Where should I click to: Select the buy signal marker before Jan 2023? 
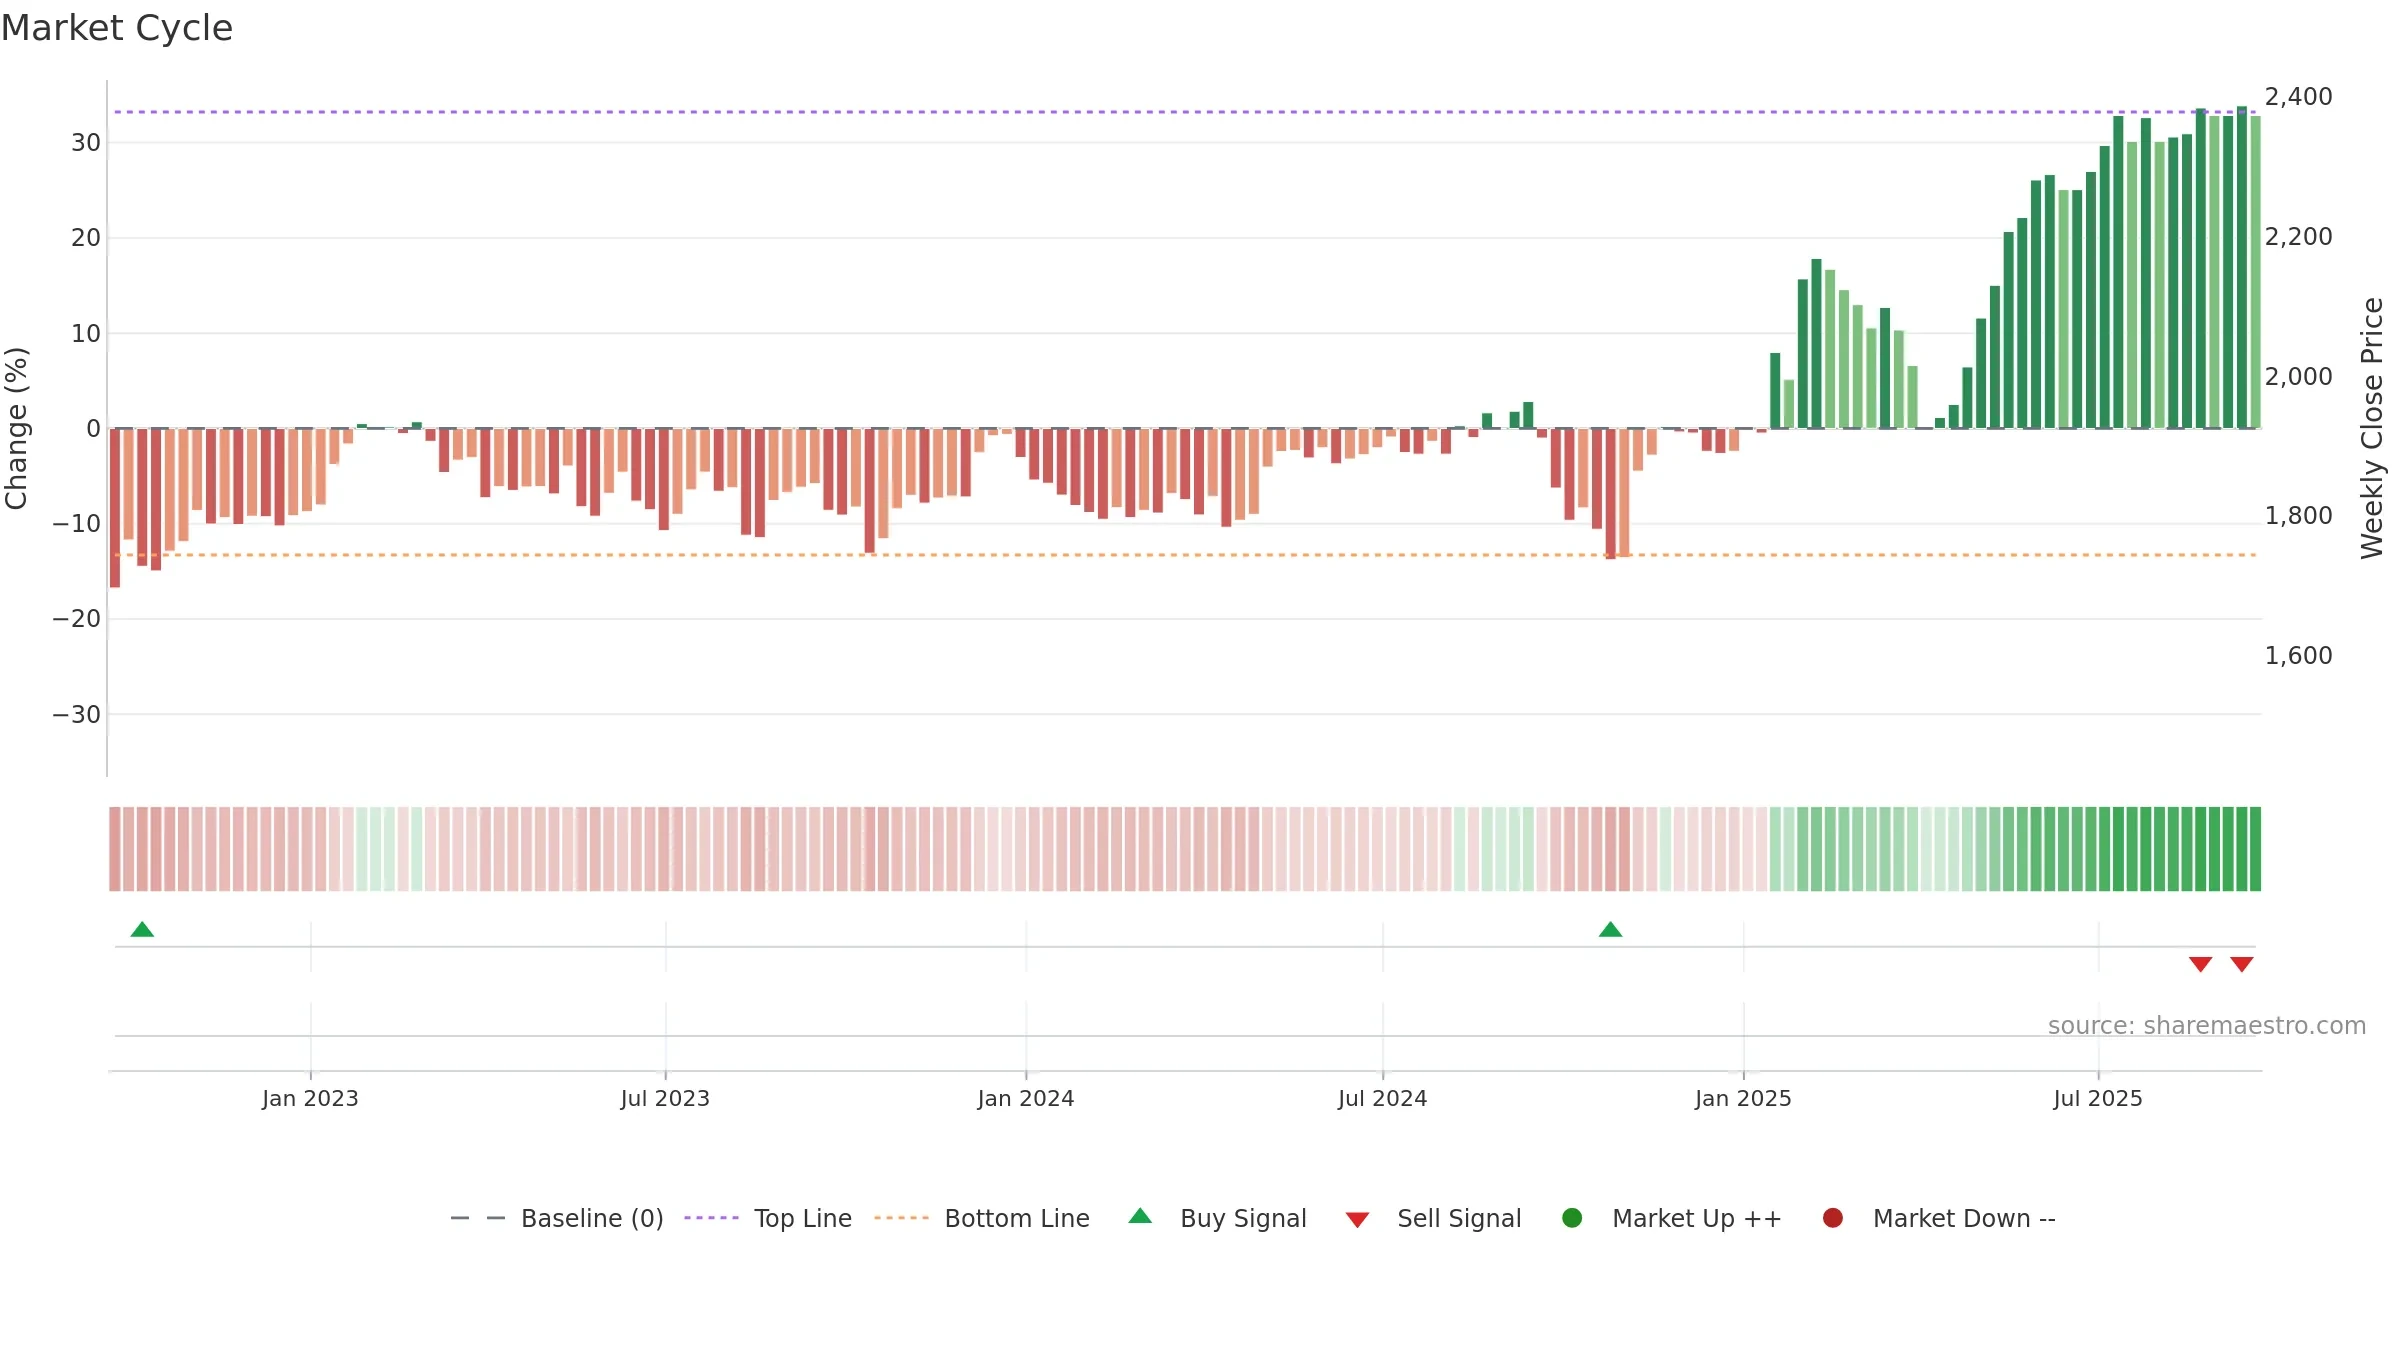(142, 929)
